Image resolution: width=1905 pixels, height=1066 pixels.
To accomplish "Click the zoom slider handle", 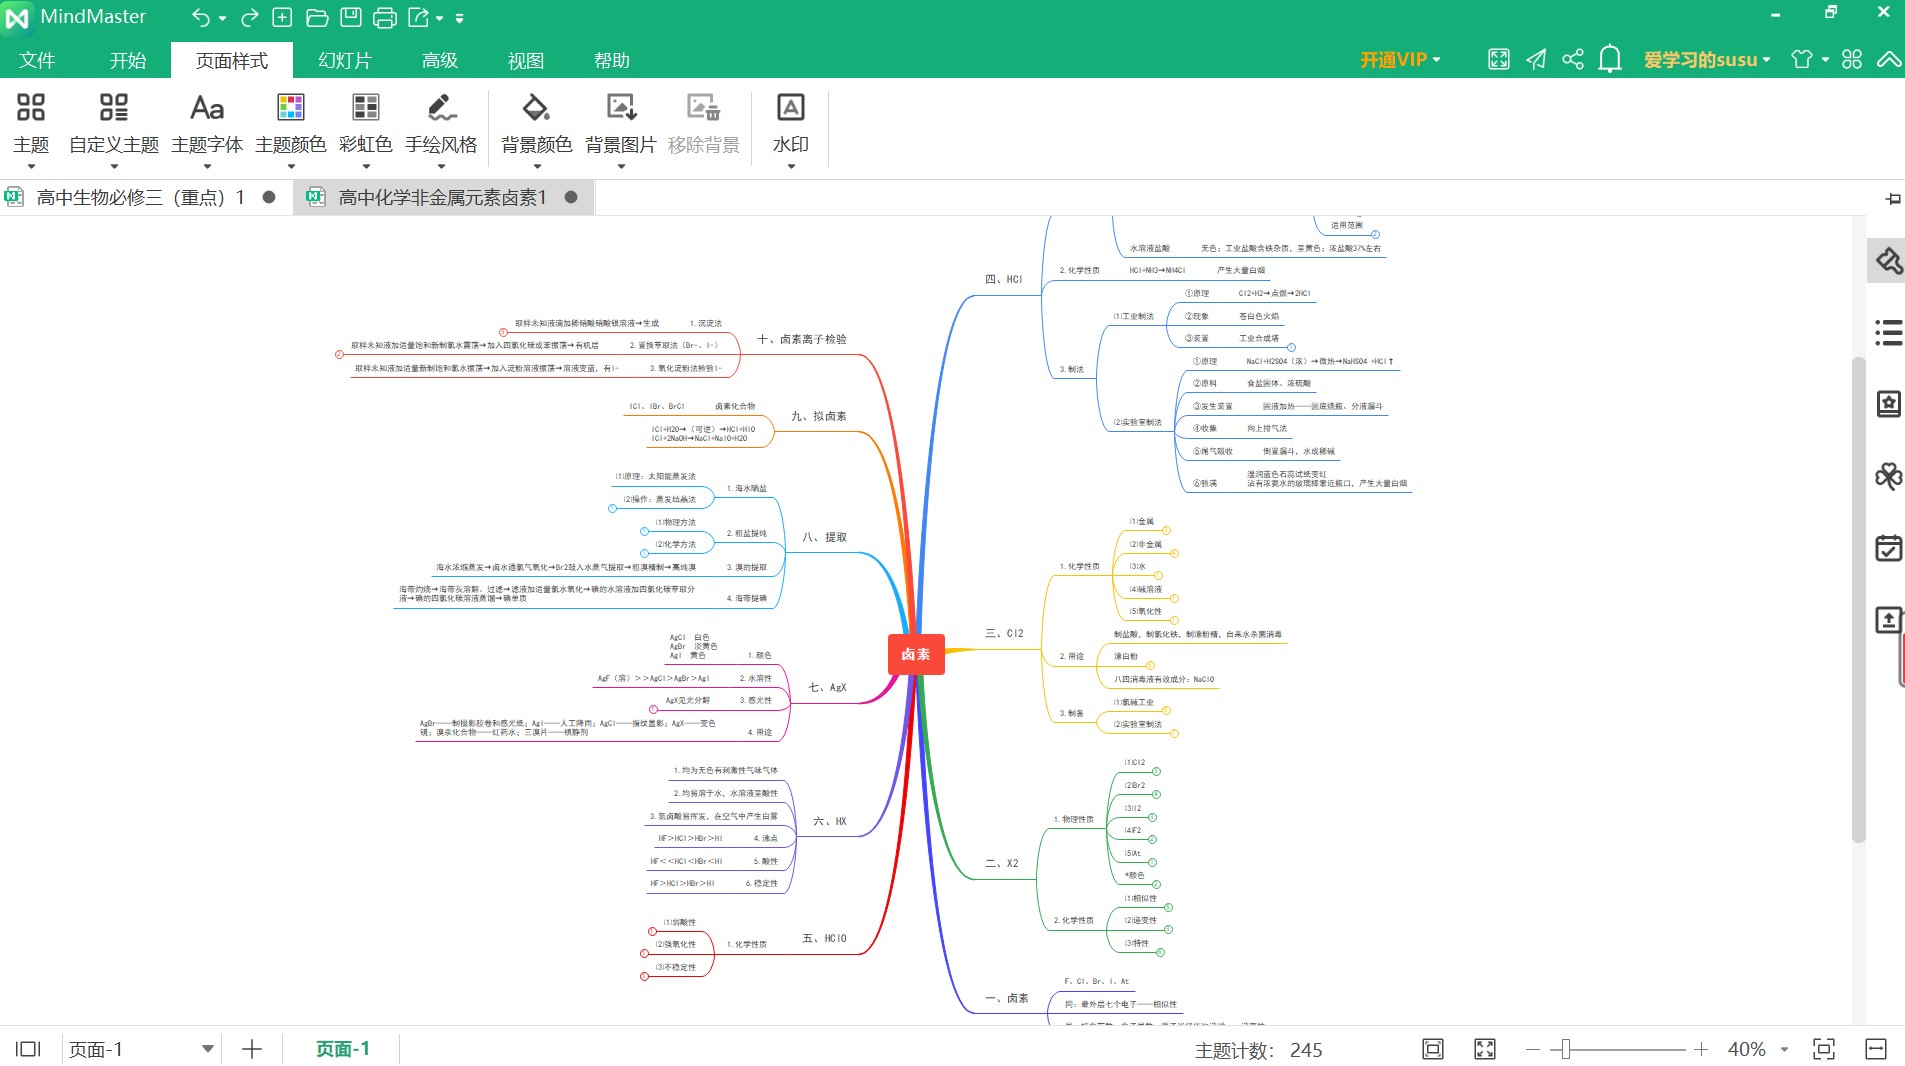I will [1566, 1049].
